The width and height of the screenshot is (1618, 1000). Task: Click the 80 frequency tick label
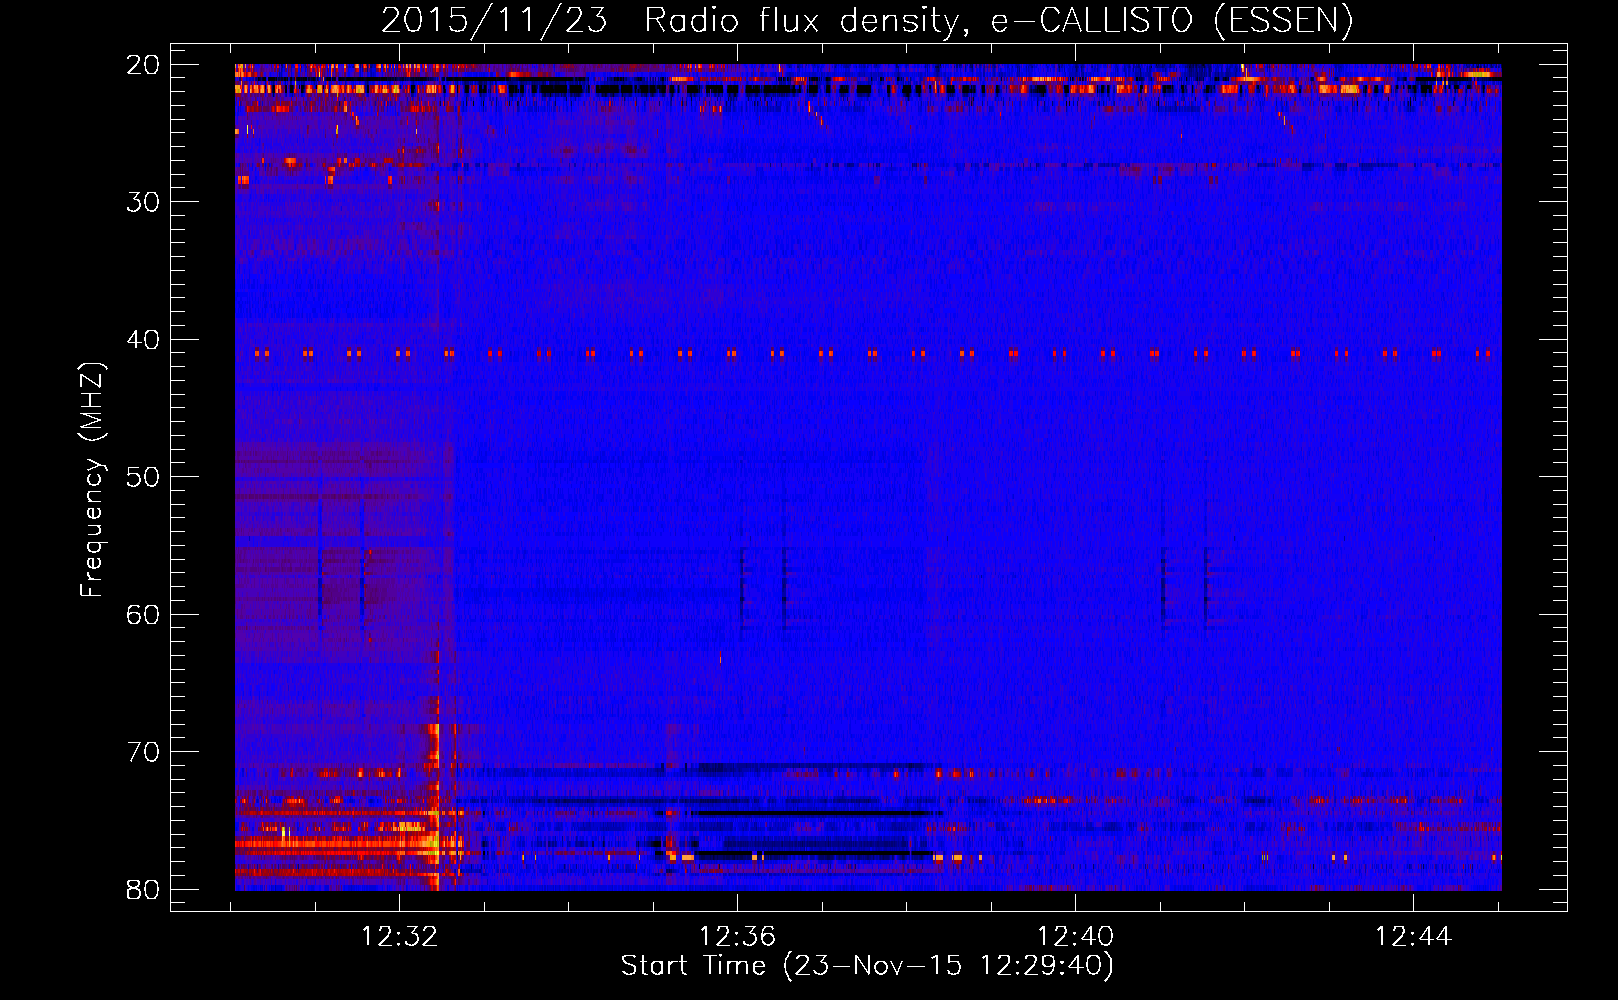click(144, 889)
